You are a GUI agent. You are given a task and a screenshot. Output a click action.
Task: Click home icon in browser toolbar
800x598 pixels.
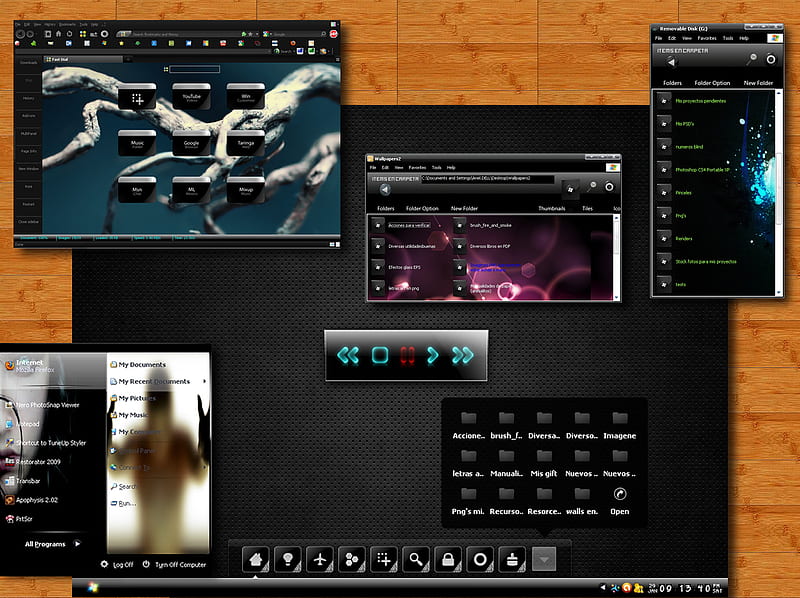pyautogui.click(x=58, y=34)
